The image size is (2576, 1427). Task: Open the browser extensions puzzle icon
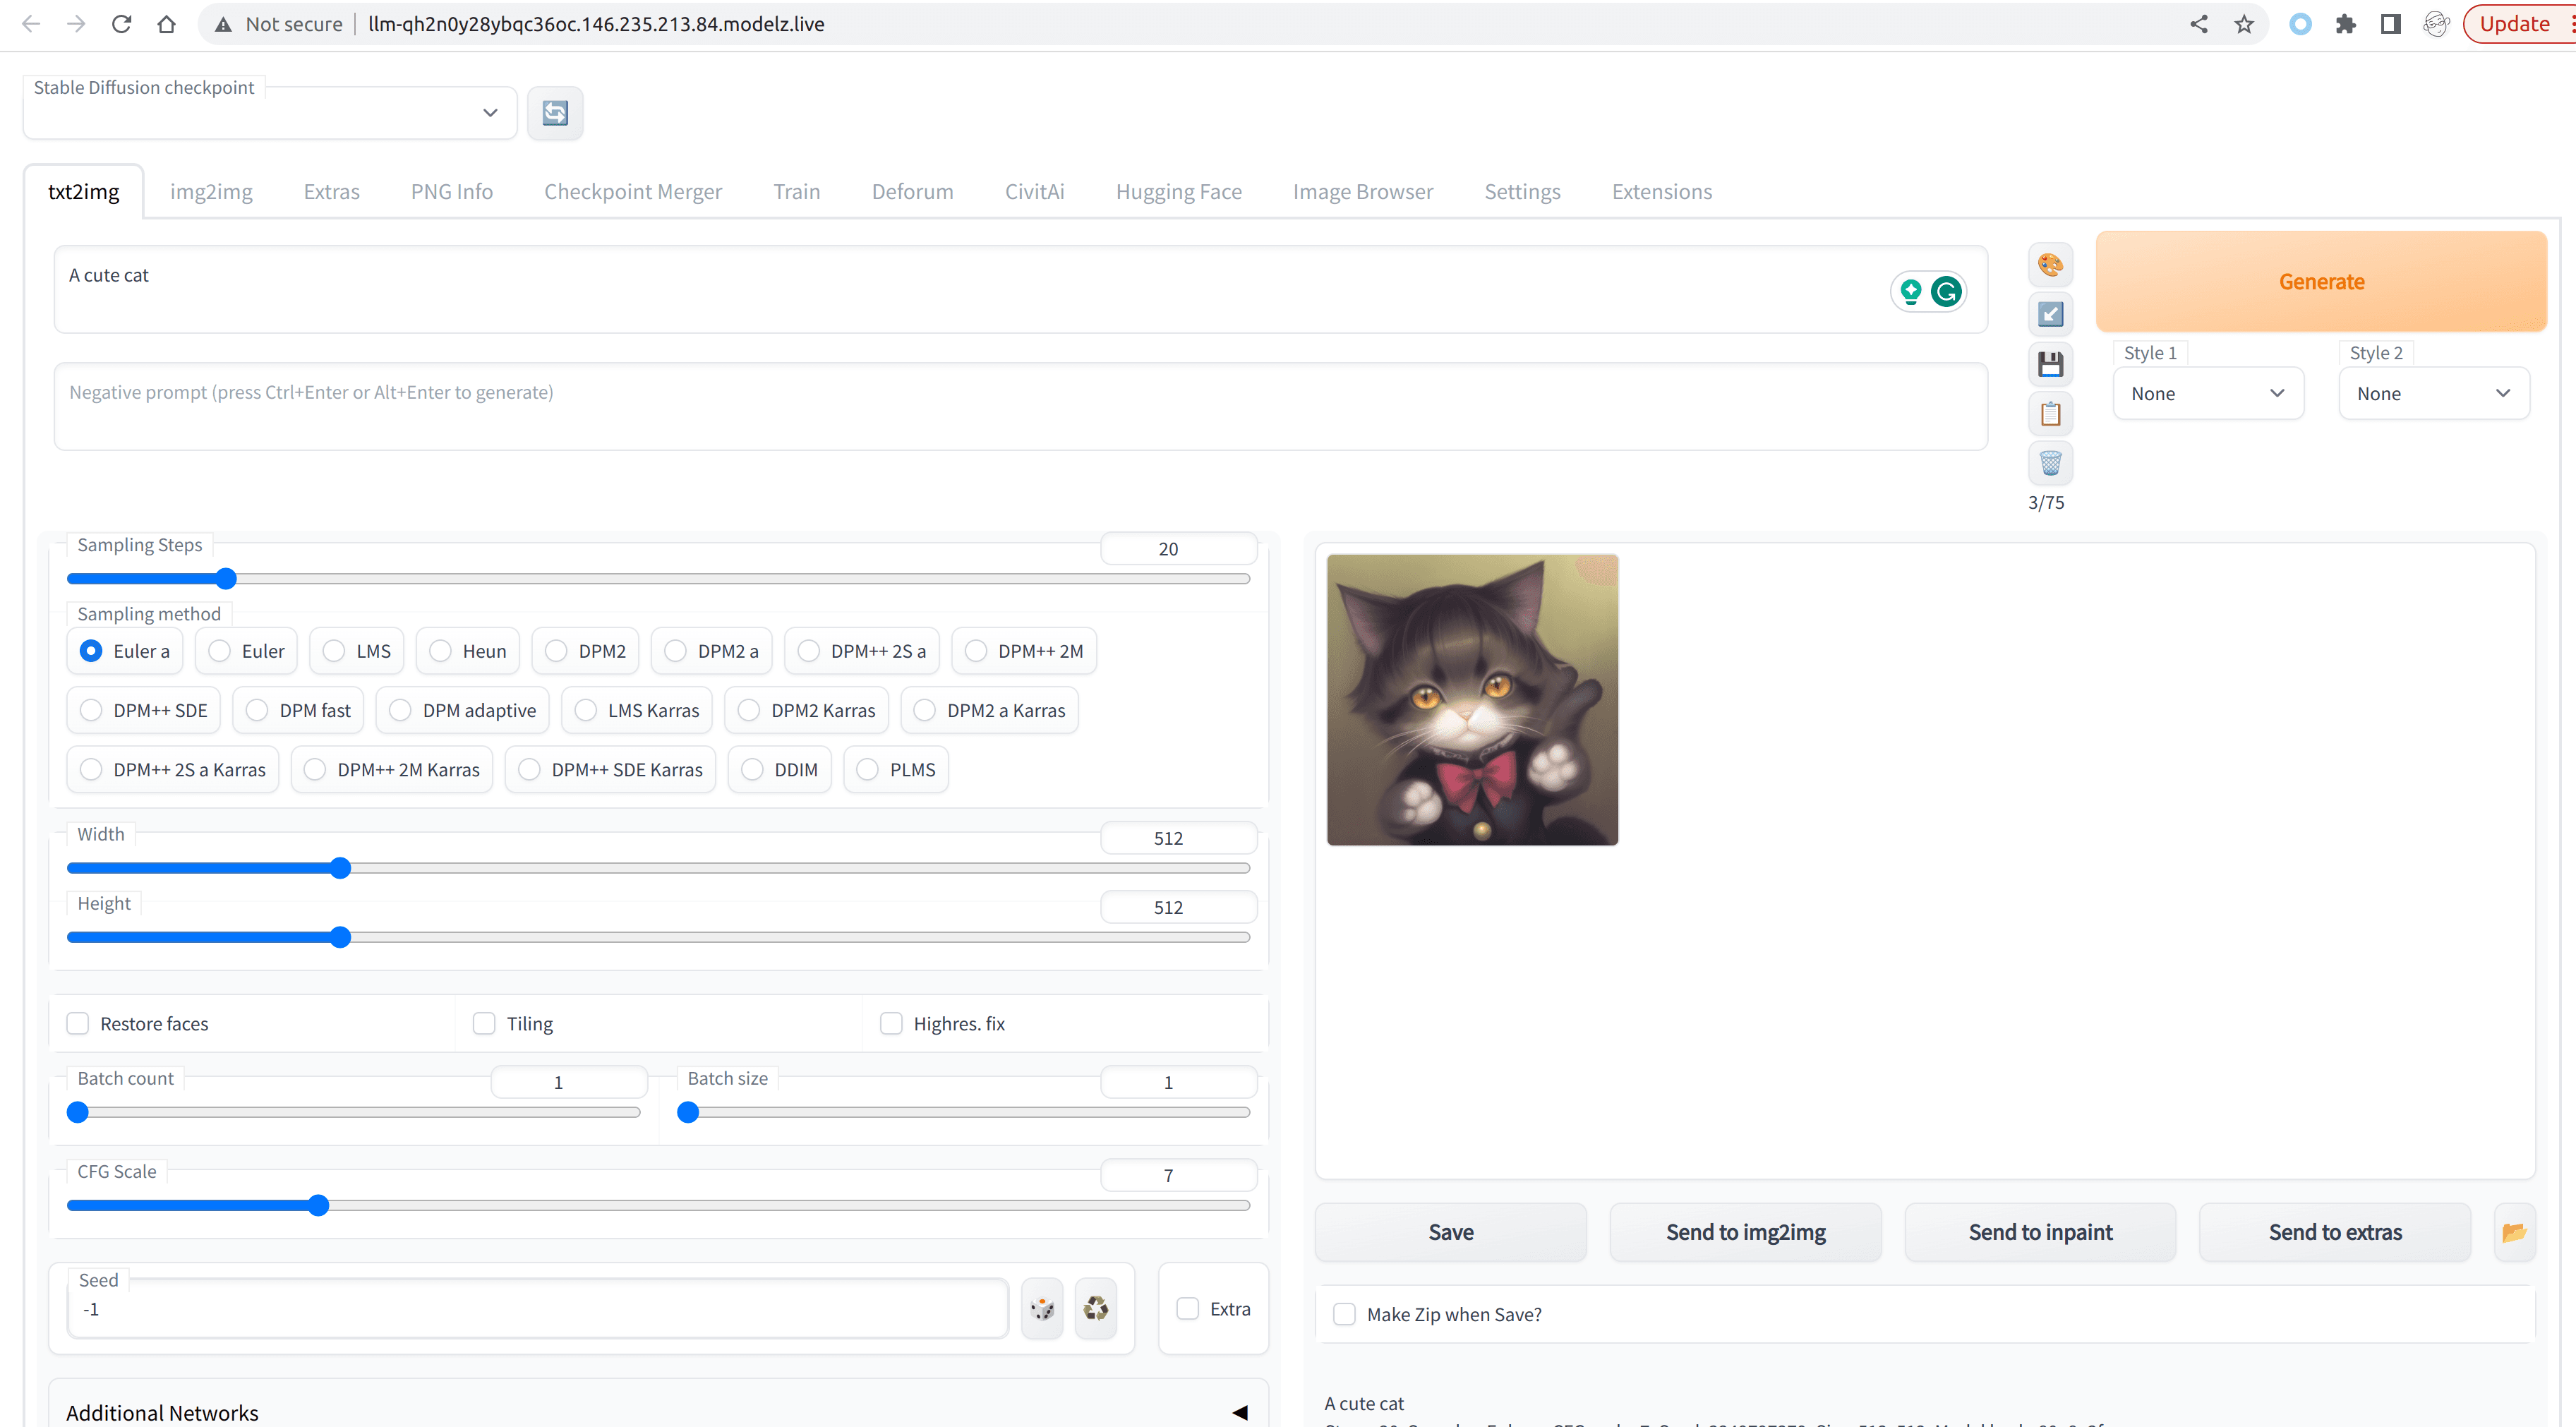tap(2345, 24)
